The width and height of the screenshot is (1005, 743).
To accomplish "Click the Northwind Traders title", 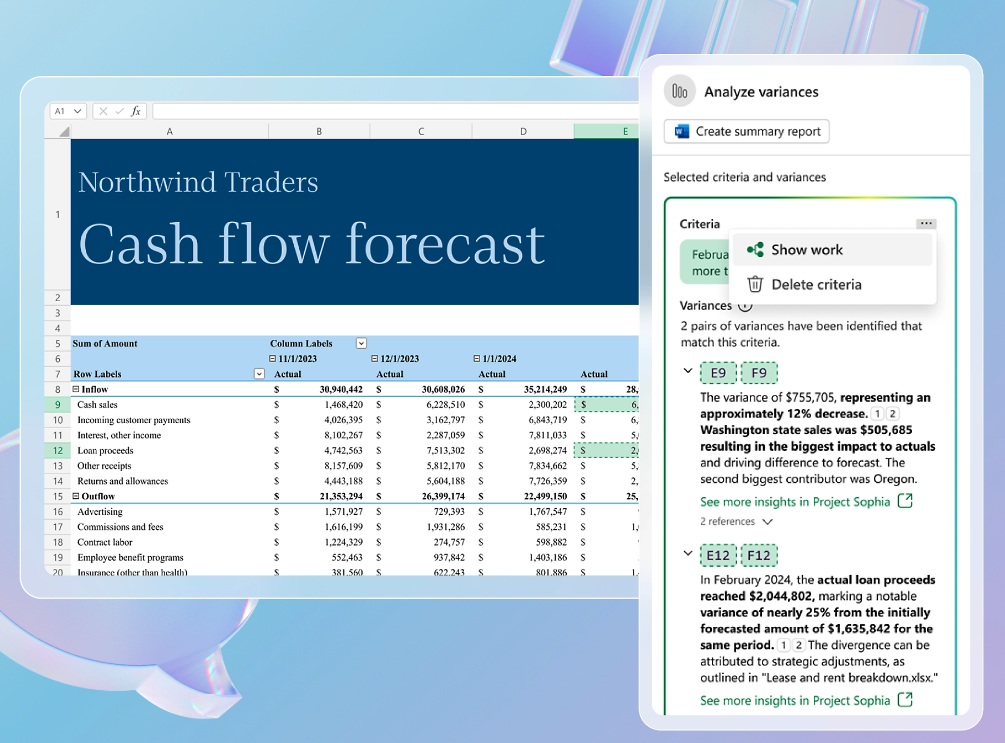I will pos(198,182).
